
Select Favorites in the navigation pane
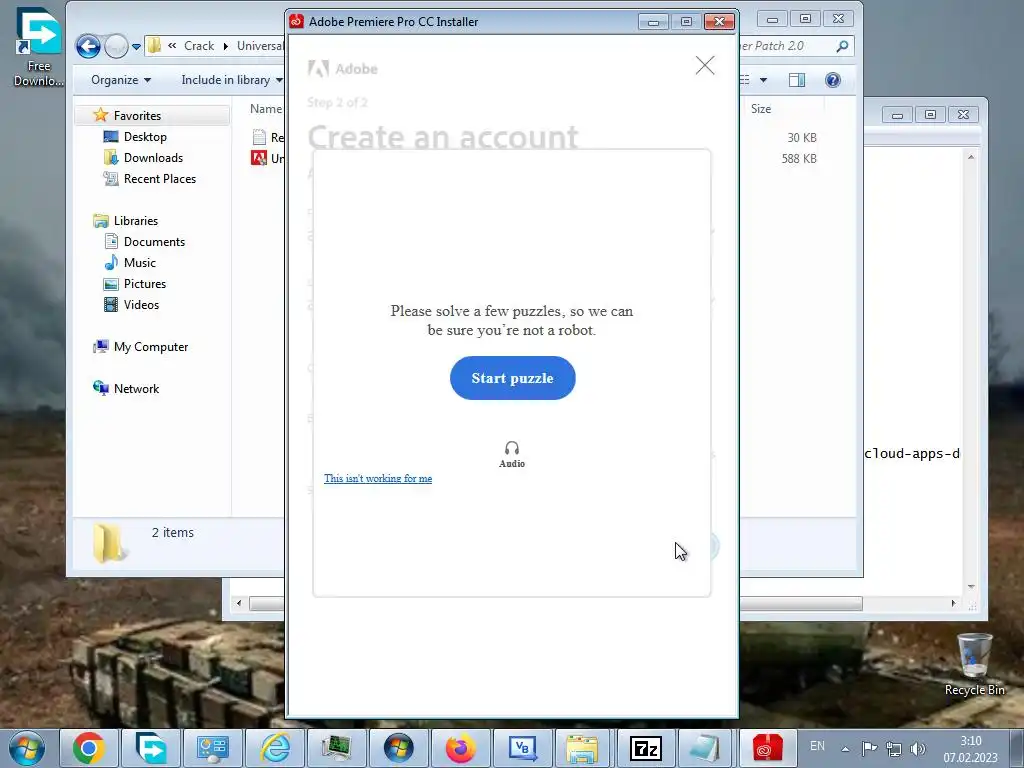point(137,116)
